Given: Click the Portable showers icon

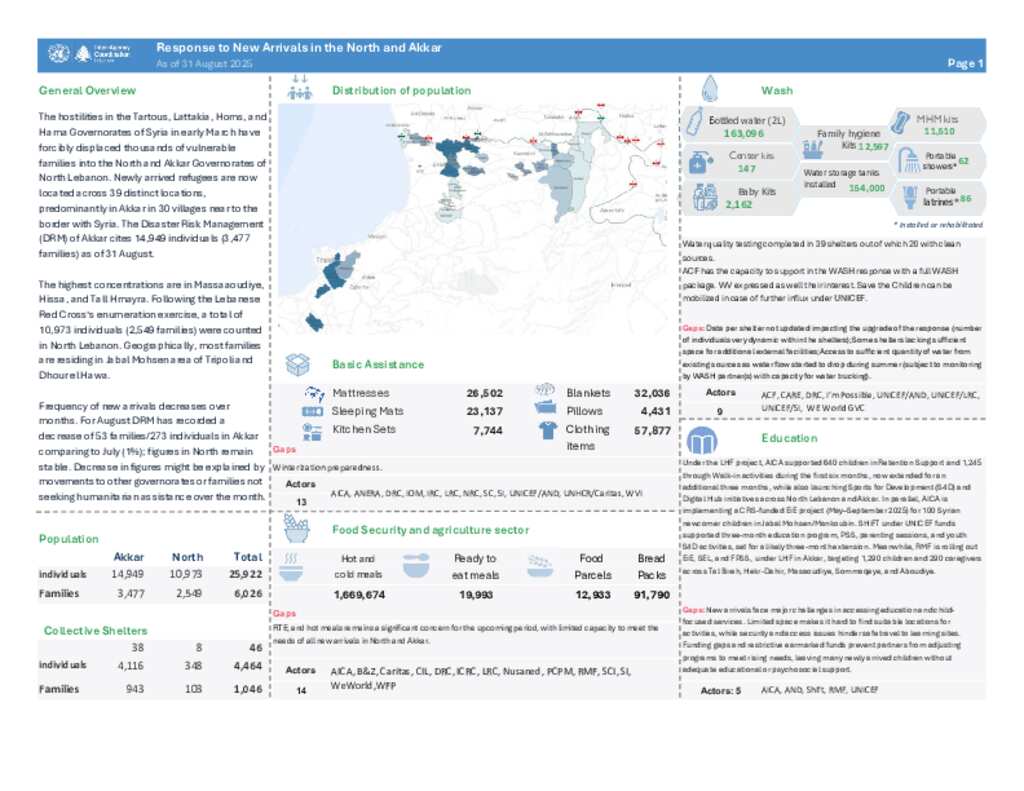Looking at the screenshot, I should point(909,159).
